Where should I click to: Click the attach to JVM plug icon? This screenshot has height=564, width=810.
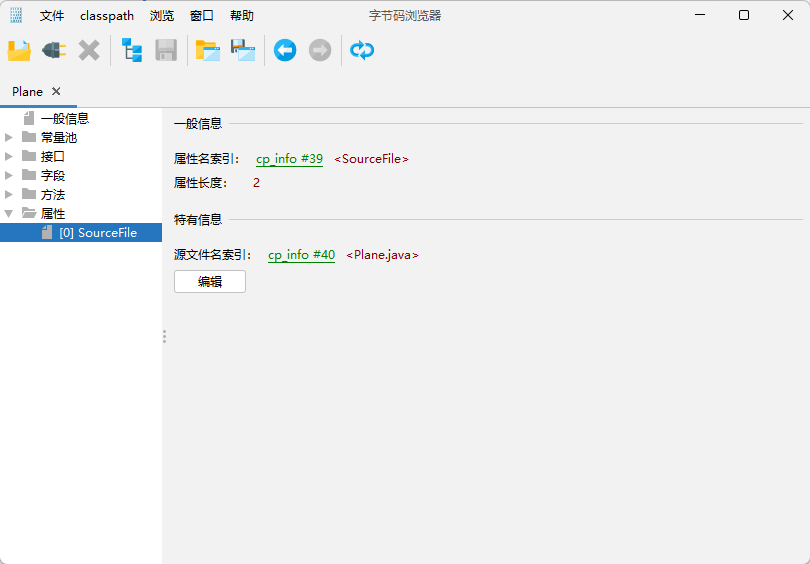tap(54, 50)
